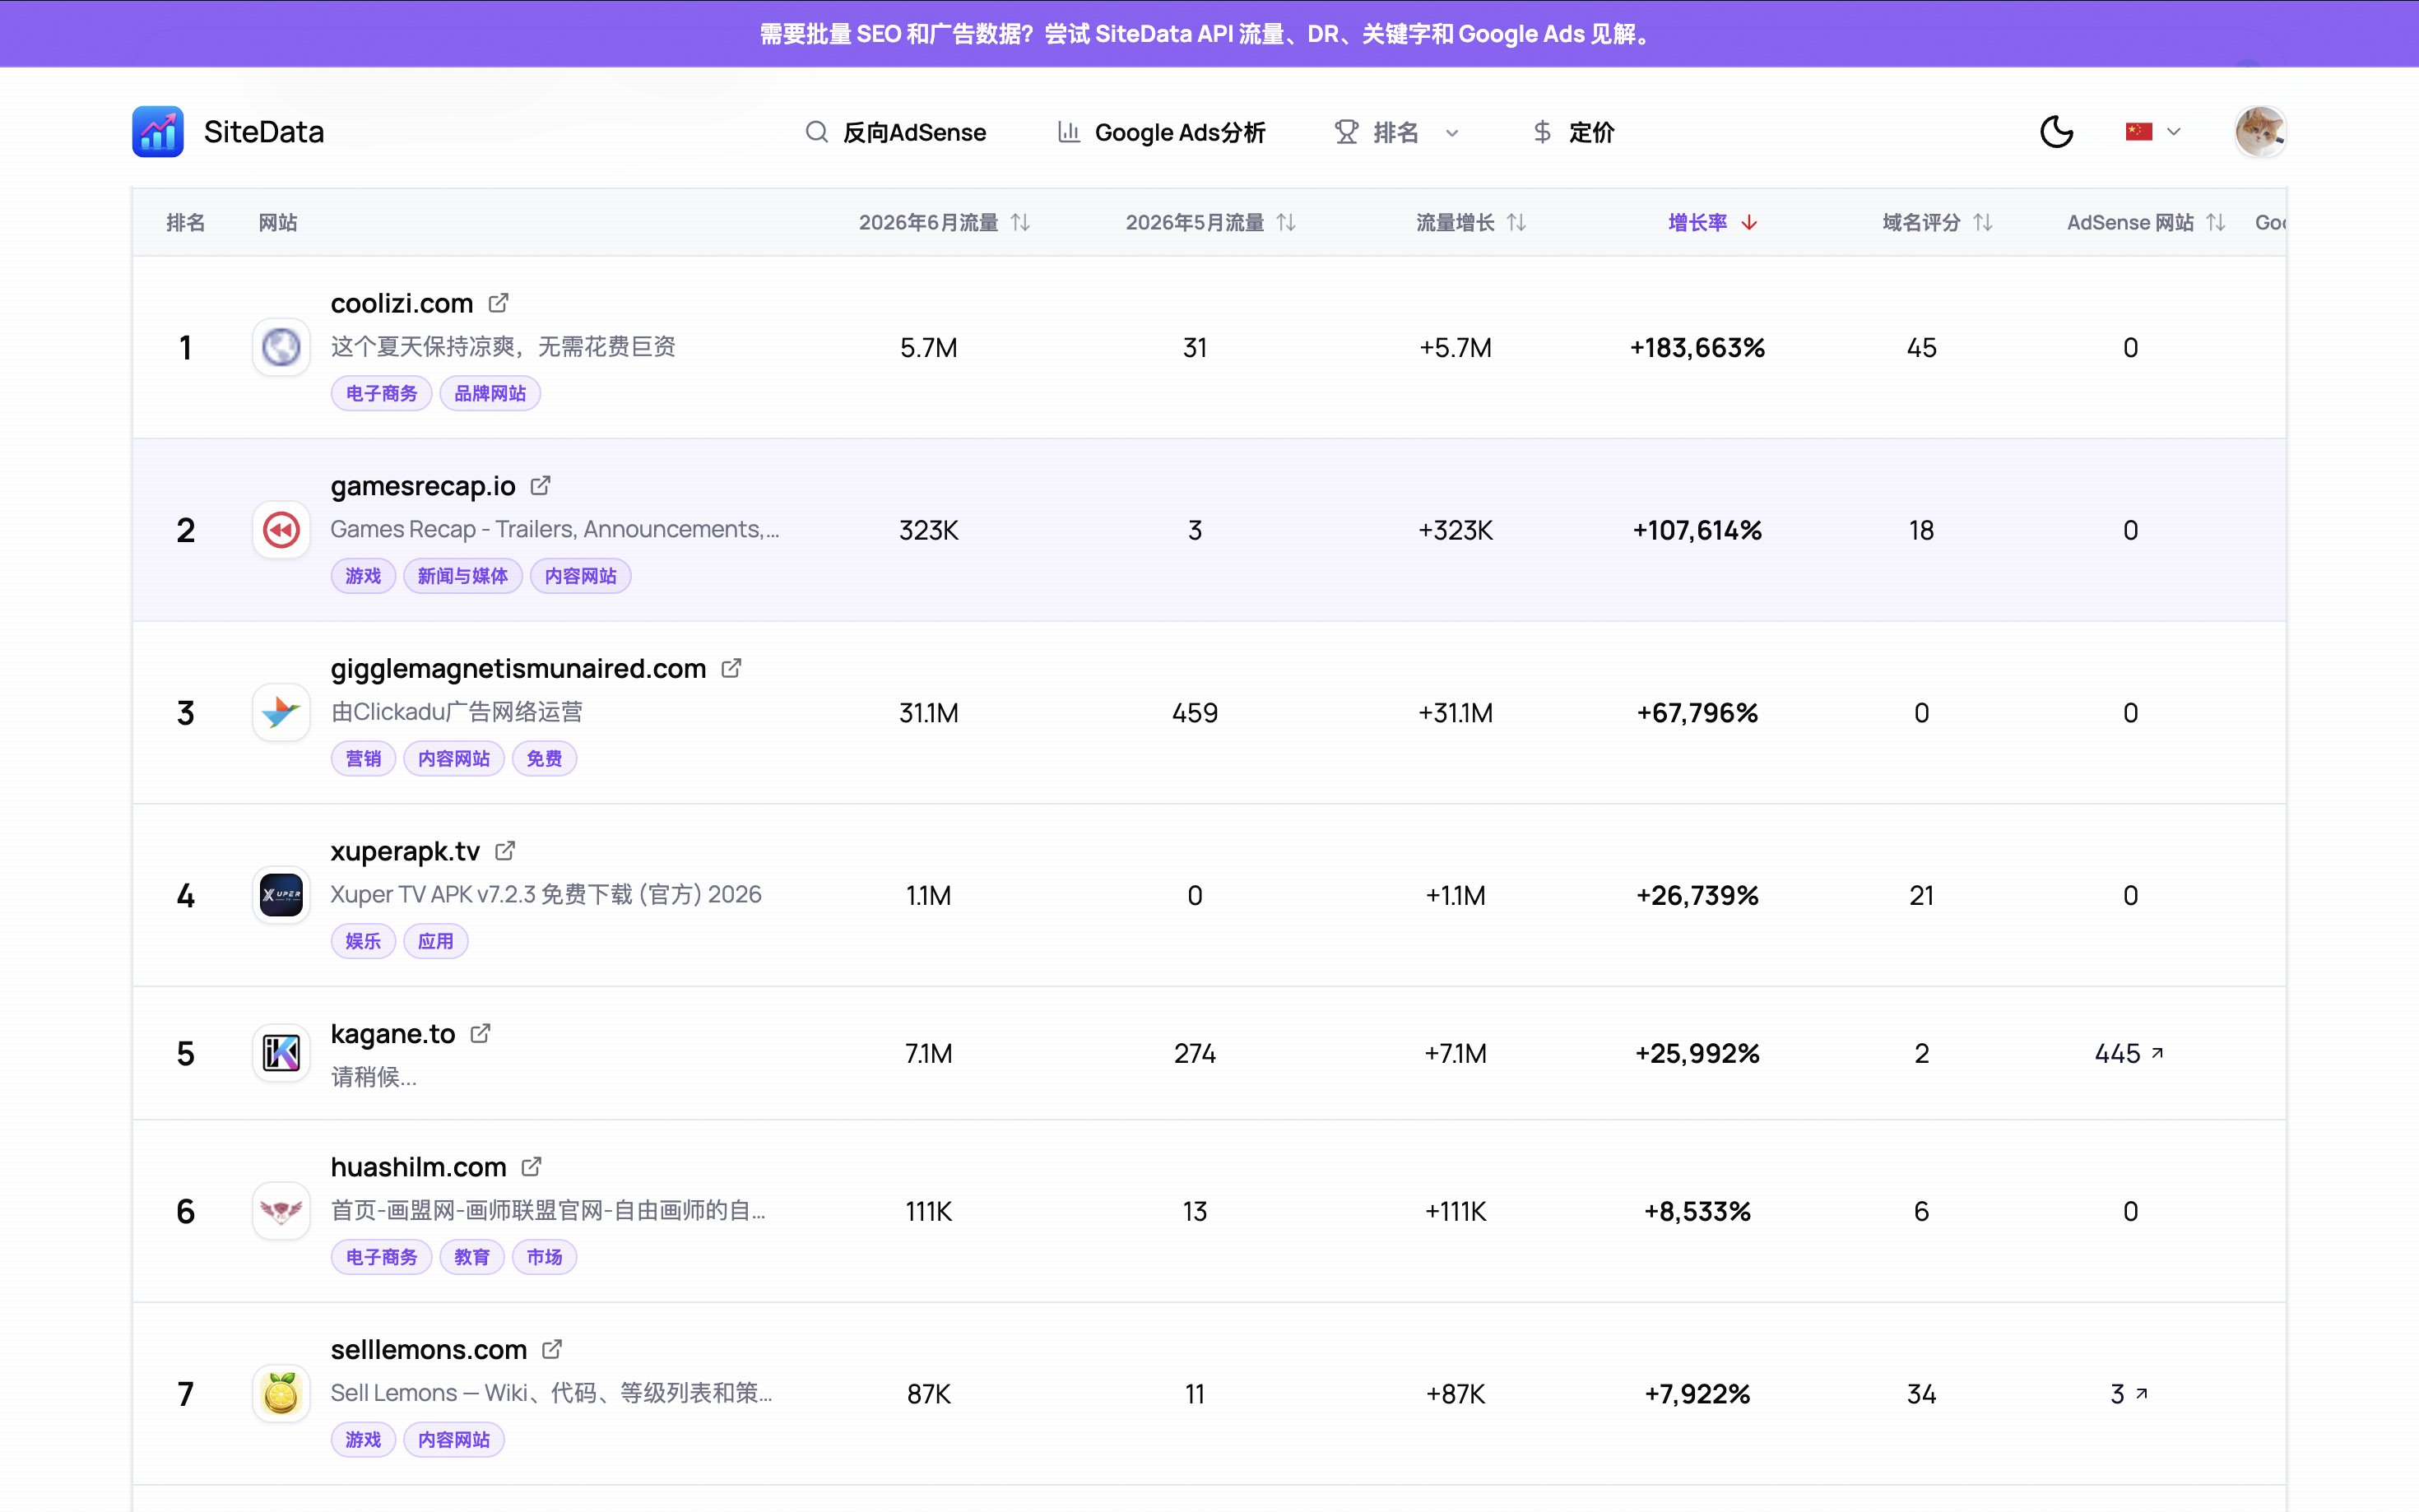Open the external link icon beside kagane.to
The width and height of the screenshot is (2419, 1512).
click(480, 1033)
